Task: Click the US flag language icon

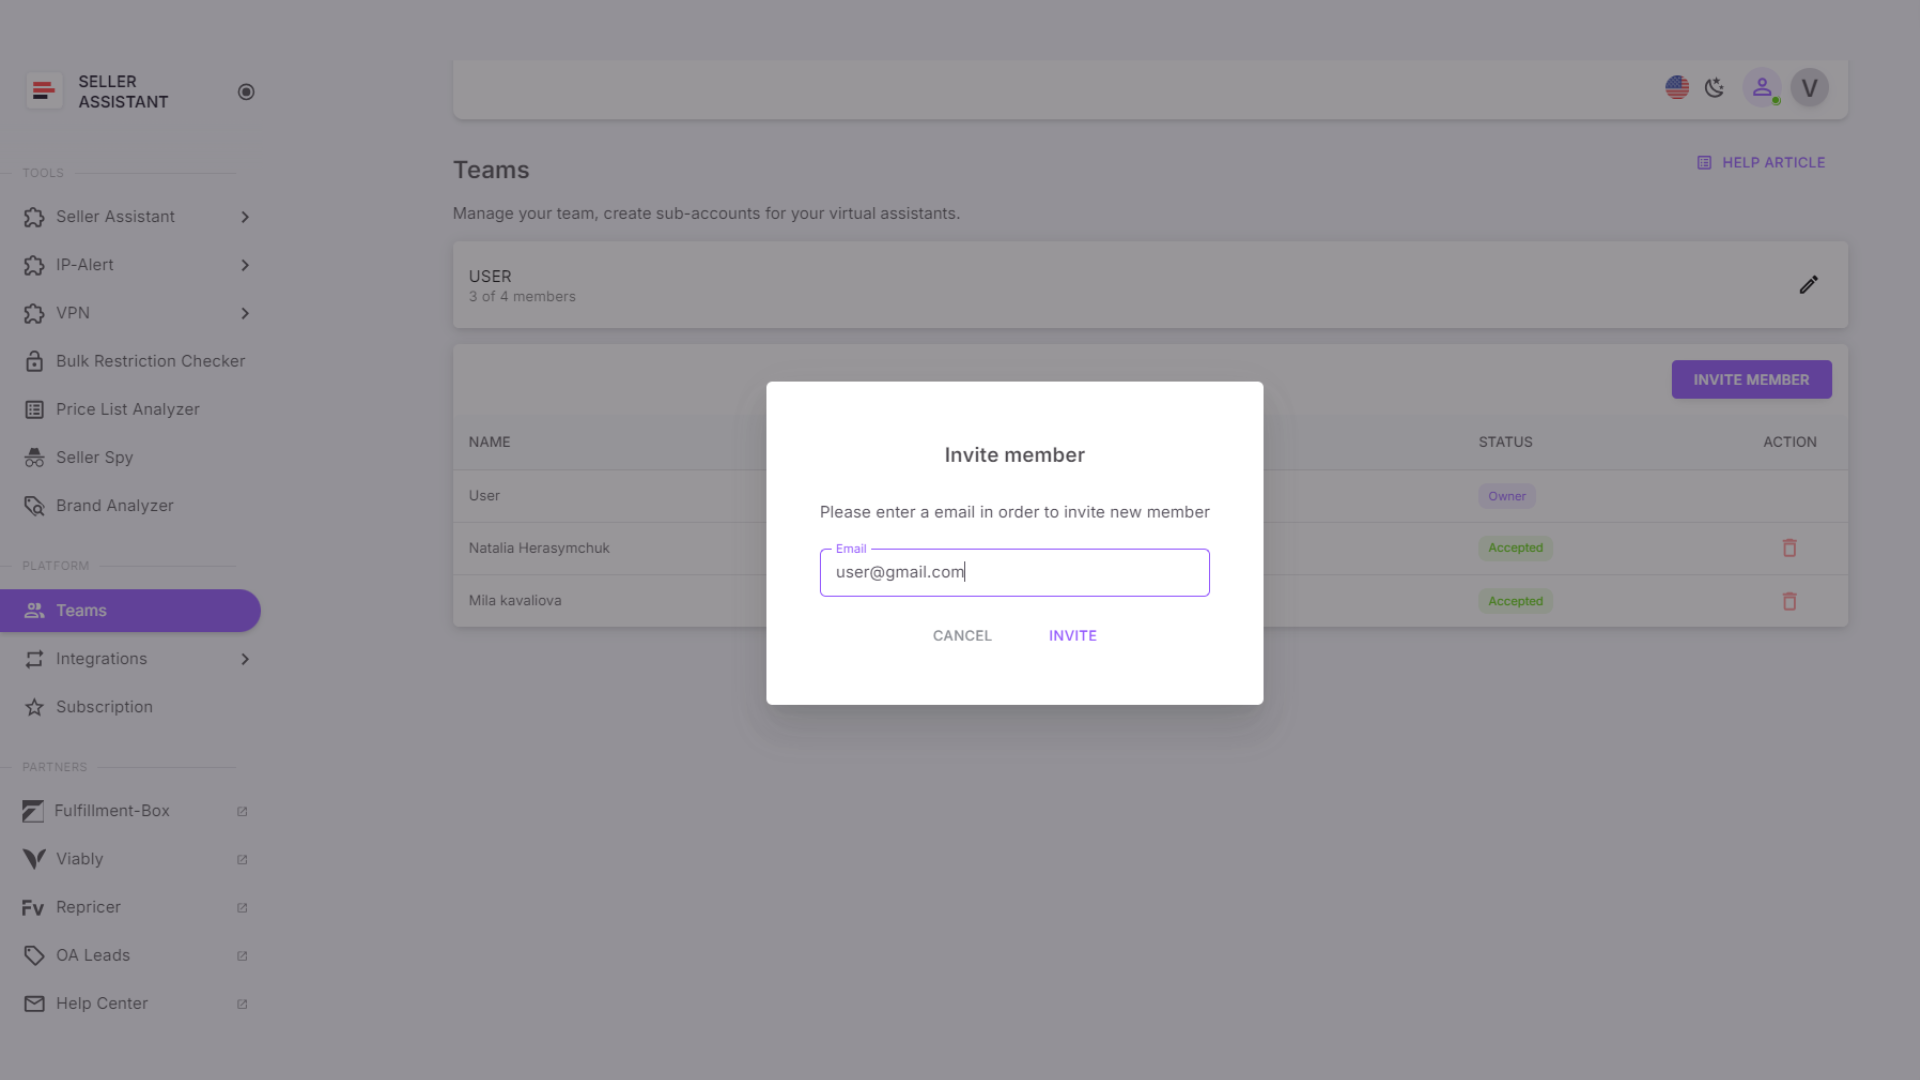Action: coord(1677,88)
